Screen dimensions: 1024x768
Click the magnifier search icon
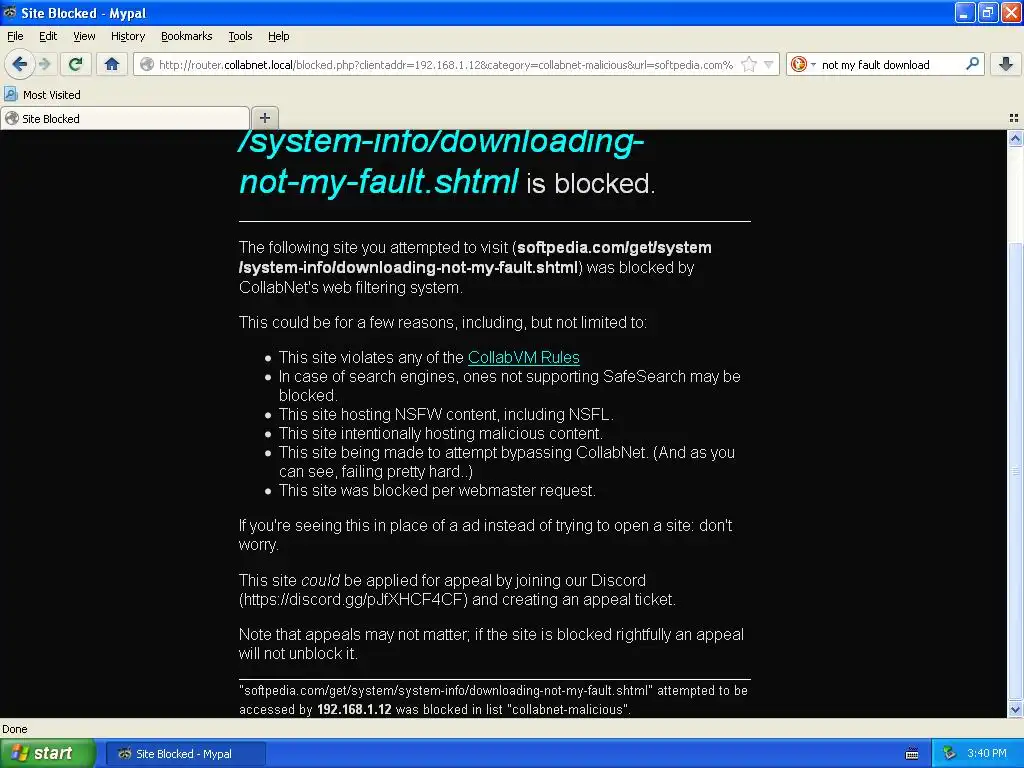[972, 64]
